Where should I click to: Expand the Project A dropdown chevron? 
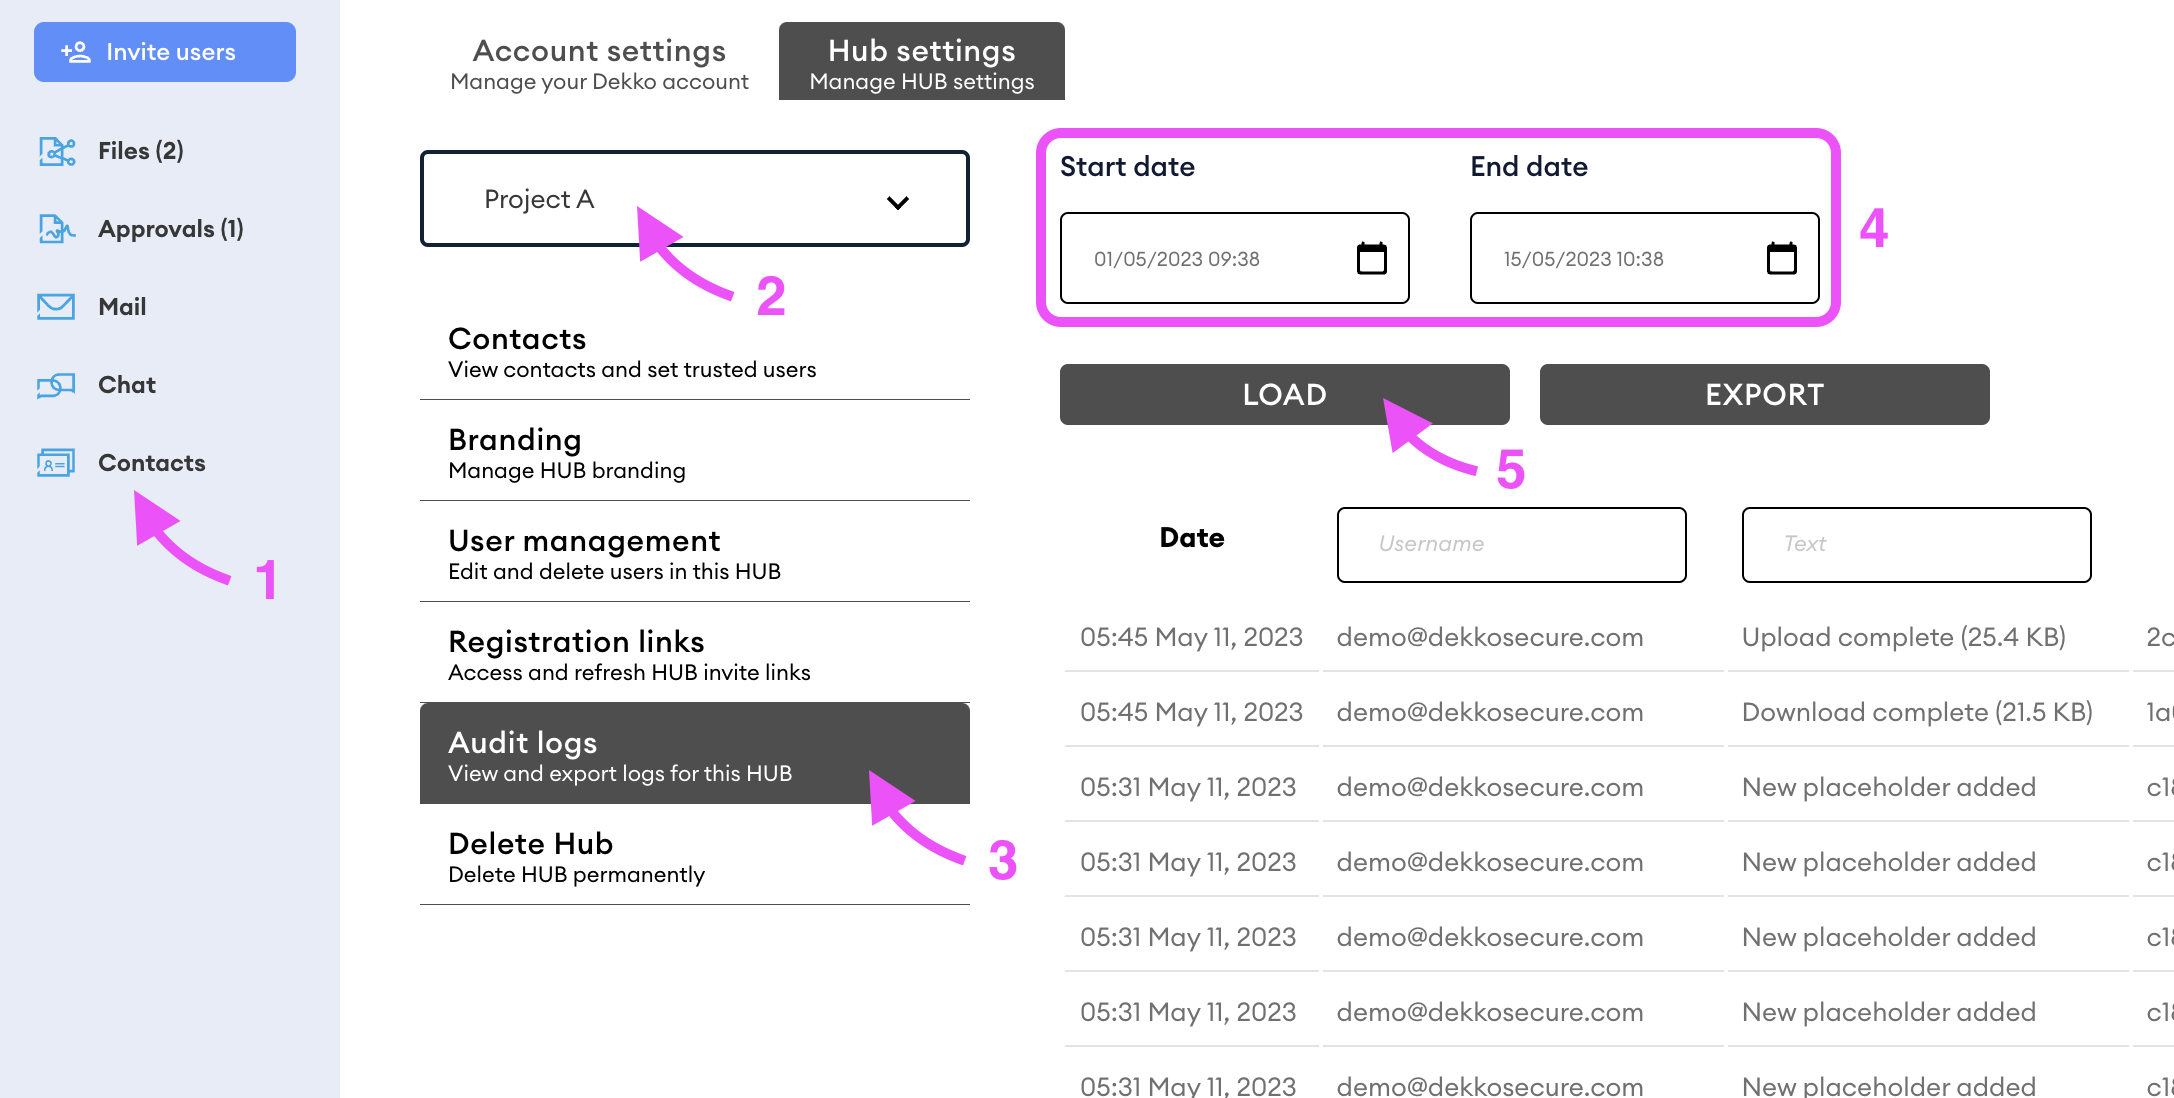(x=898, y=202)
